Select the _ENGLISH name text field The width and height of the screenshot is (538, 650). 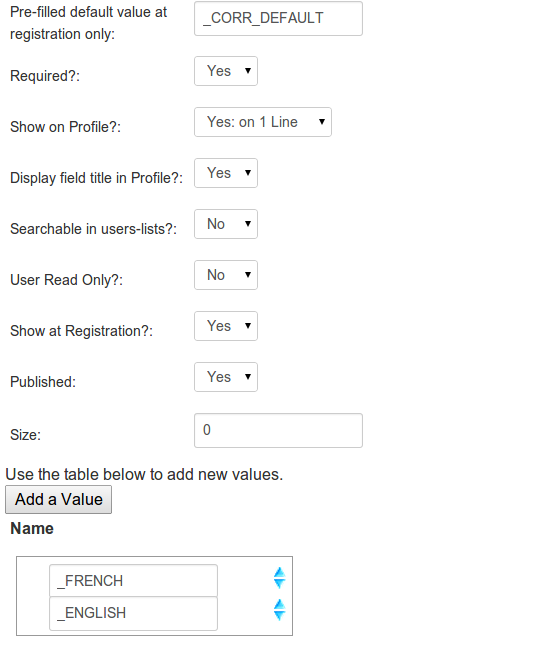[133, 613]
